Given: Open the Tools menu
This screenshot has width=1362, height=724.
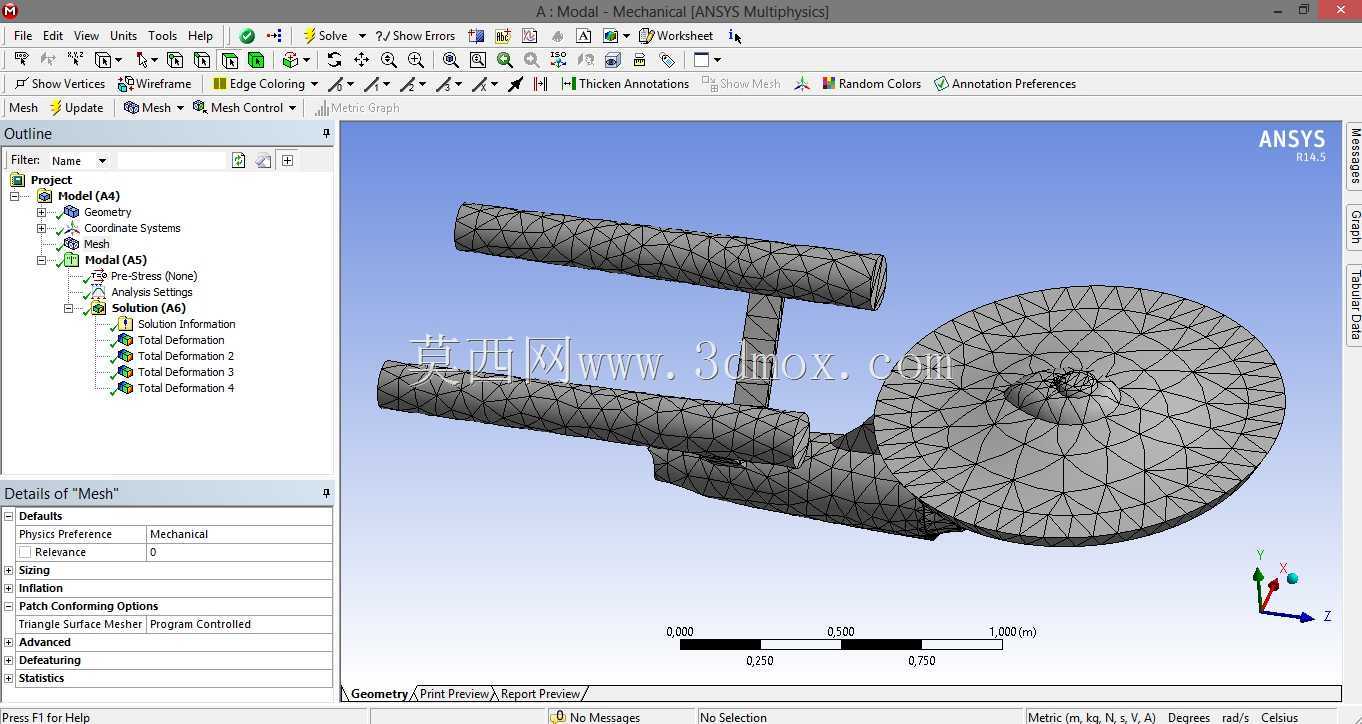Looking at the screenshot, I should 162,36.
